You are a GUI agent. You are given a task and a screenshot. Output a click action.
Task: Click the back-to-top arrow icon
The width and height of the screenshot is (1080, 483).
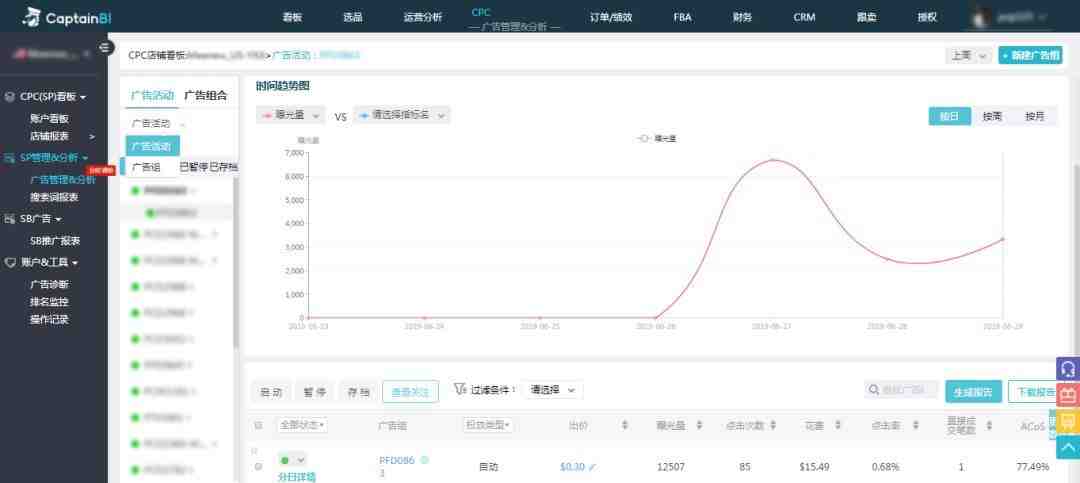1068,448
